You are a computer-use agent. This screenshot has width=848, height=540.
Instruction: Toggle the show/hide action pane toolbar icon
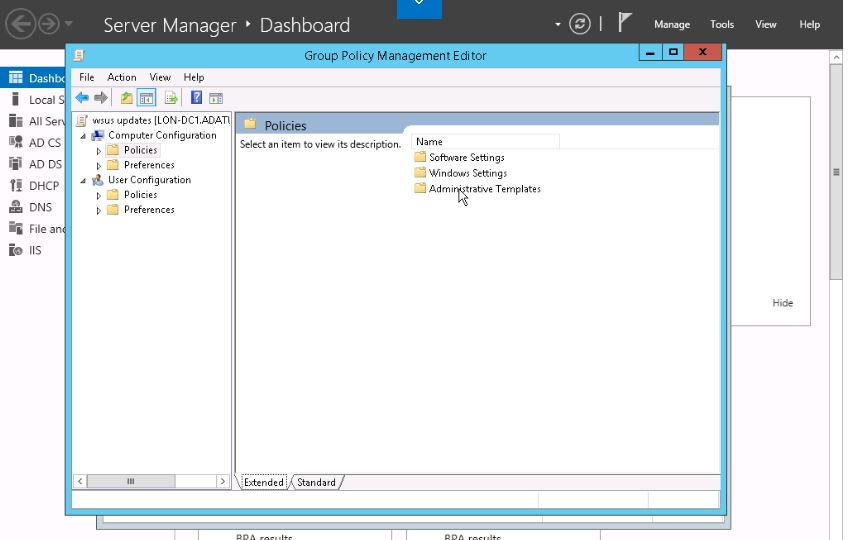pos(216,98)
